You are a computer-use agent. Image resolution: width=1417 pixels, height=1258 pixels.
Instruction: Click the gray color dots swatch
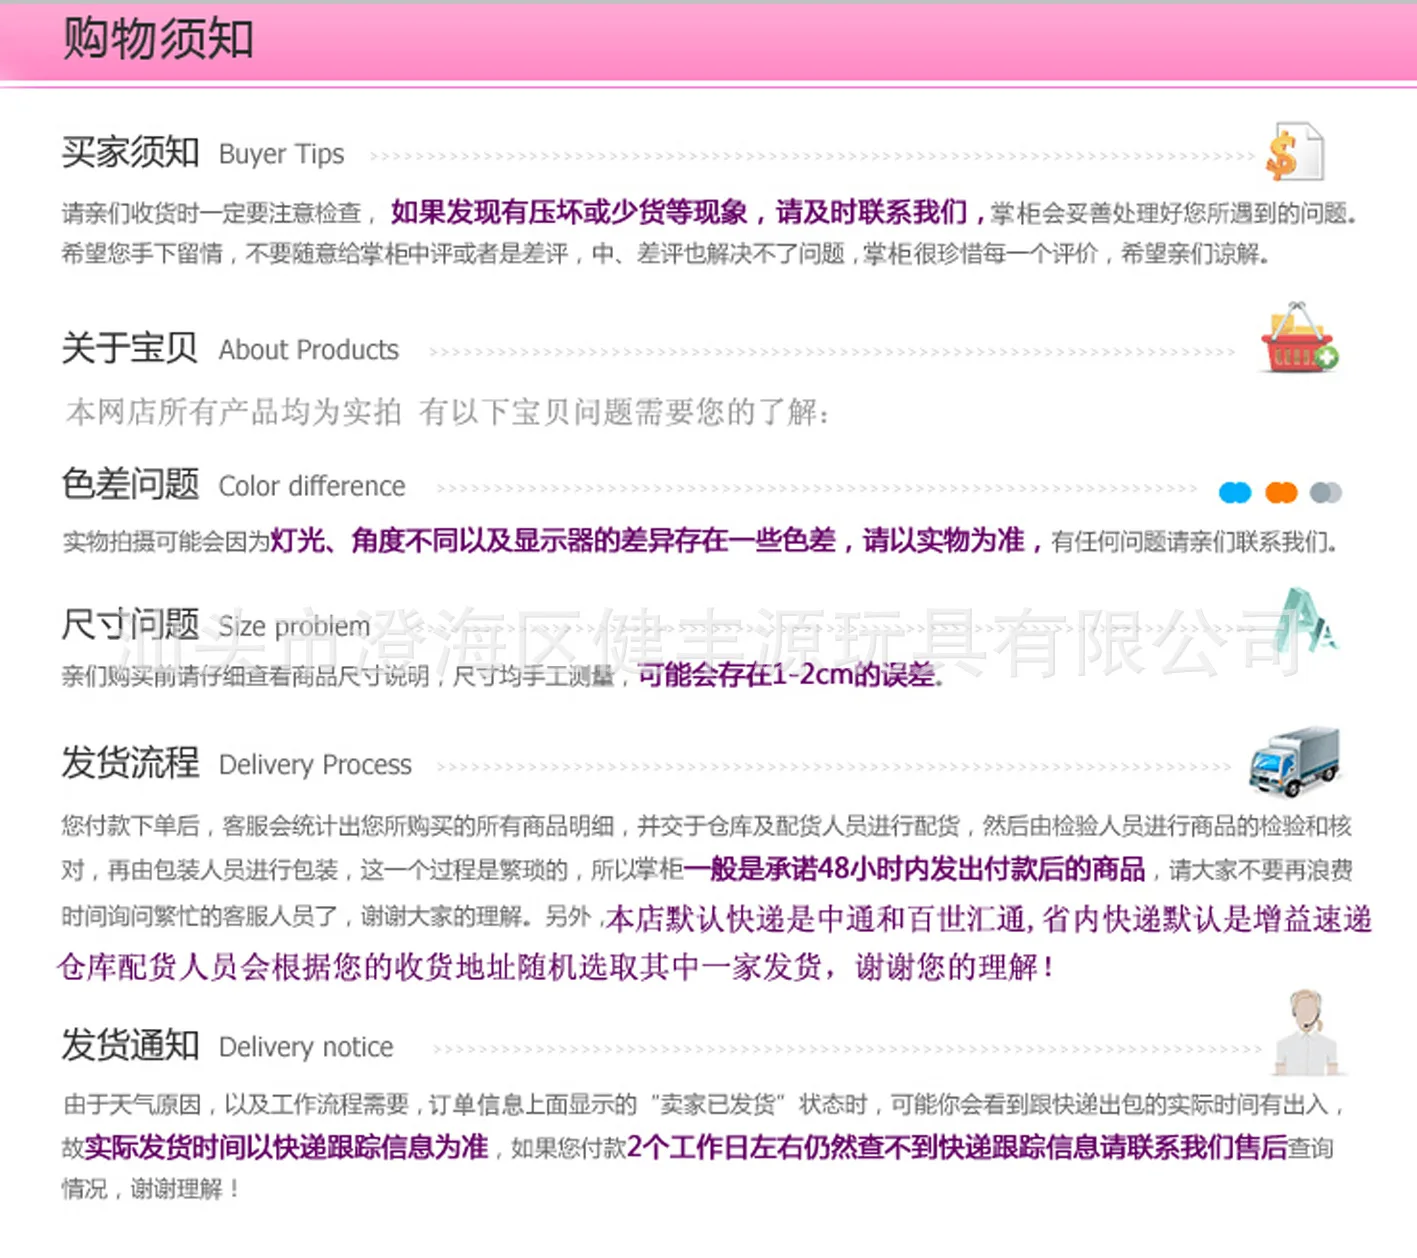(1326, 492)
